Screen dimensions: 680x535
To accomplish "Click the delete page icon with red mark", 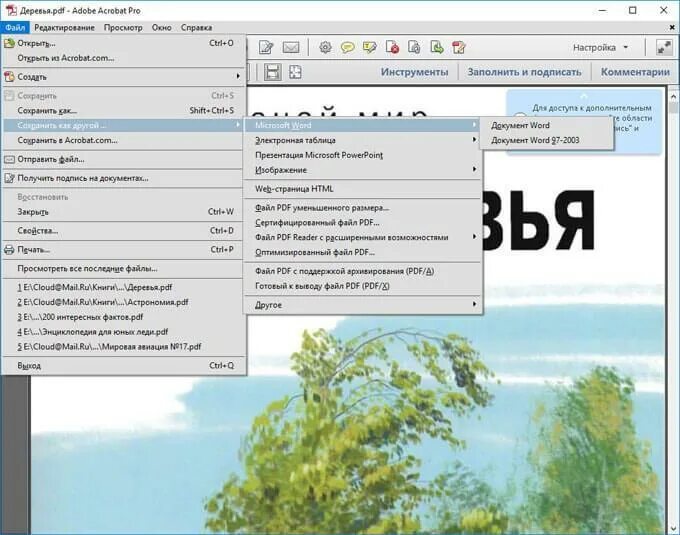I will 392,47.
